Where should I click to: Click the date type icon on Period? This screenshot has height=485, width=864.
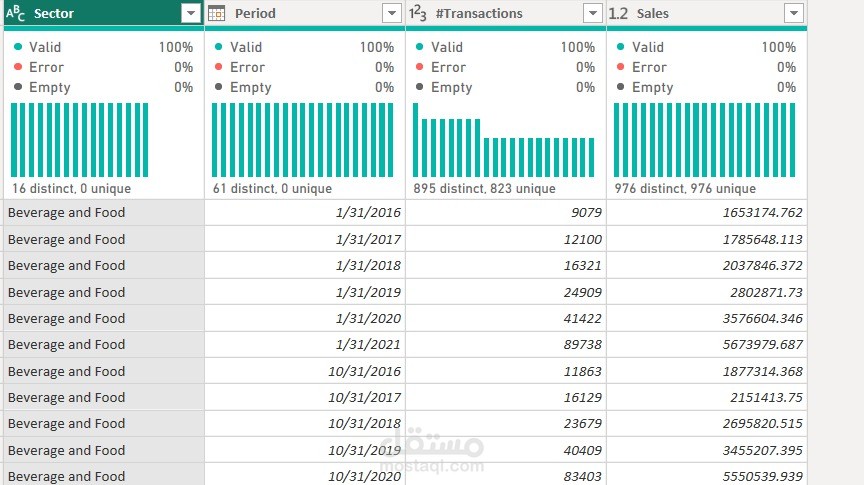pyautogui.click(x=216, y=14)
